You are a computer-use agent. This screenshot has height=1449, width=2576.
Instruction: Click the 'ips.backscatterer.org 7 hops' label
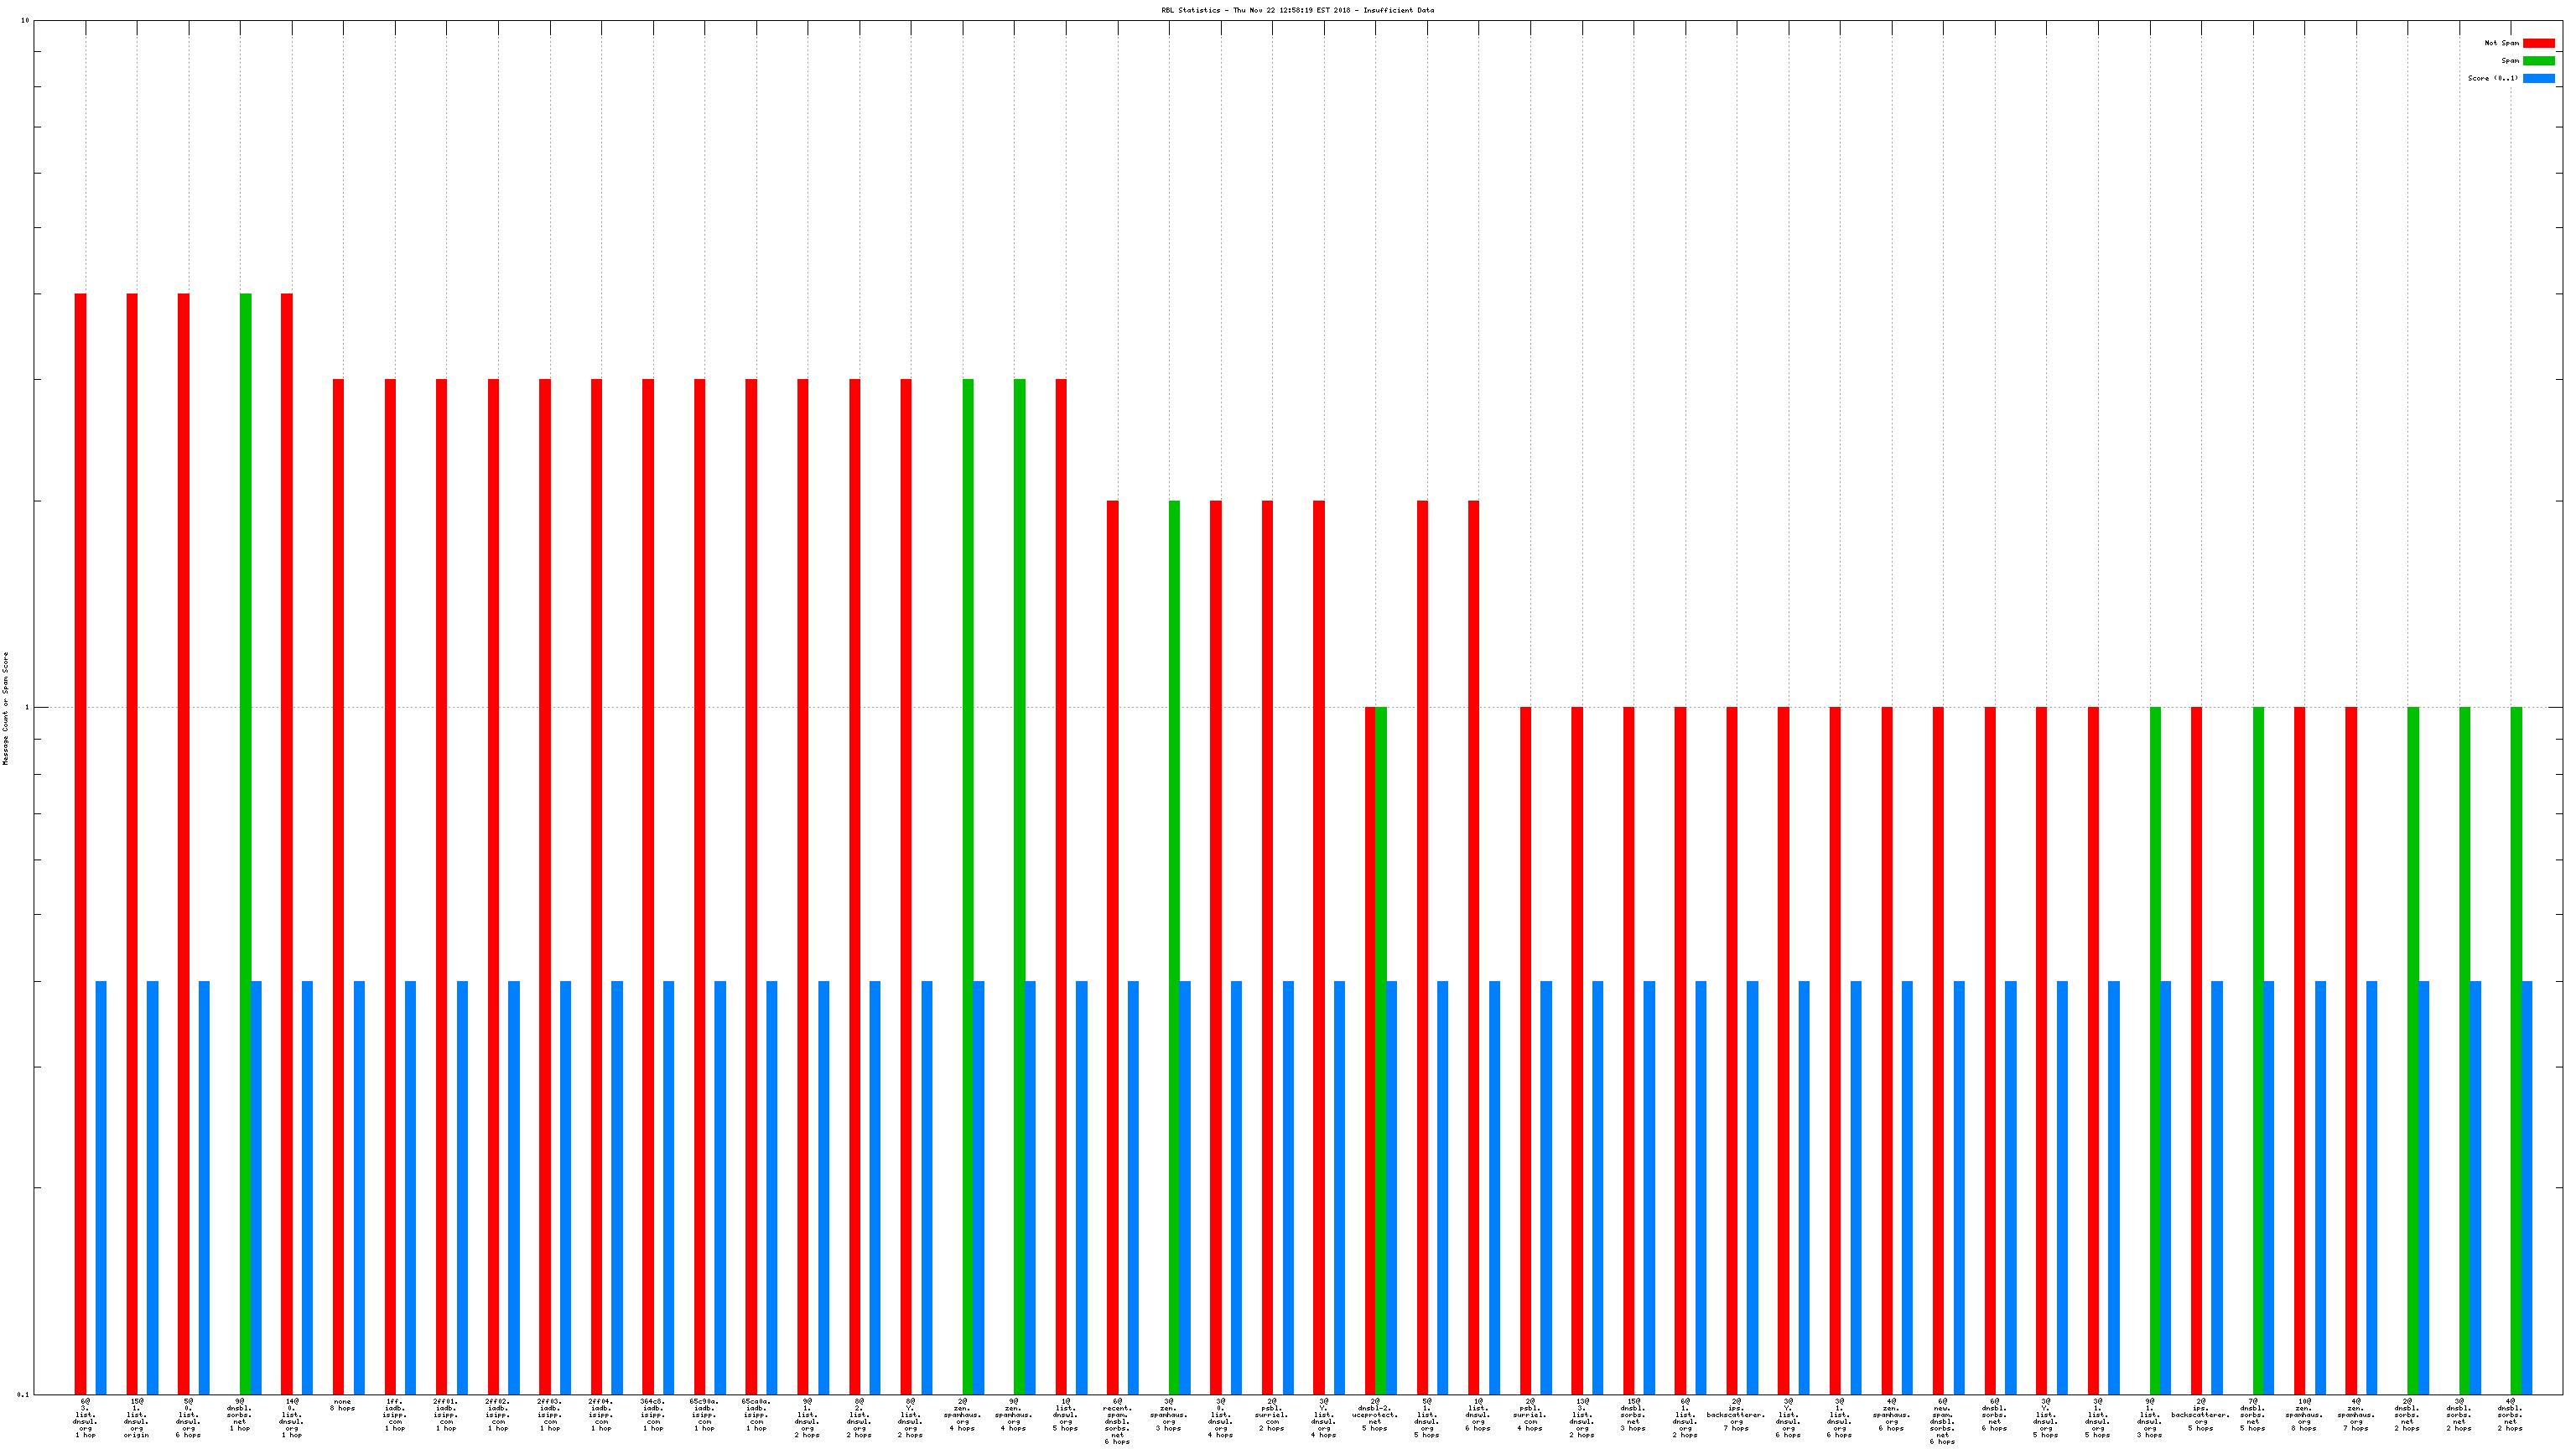pyautogui.click(x=1736, y=1415)
